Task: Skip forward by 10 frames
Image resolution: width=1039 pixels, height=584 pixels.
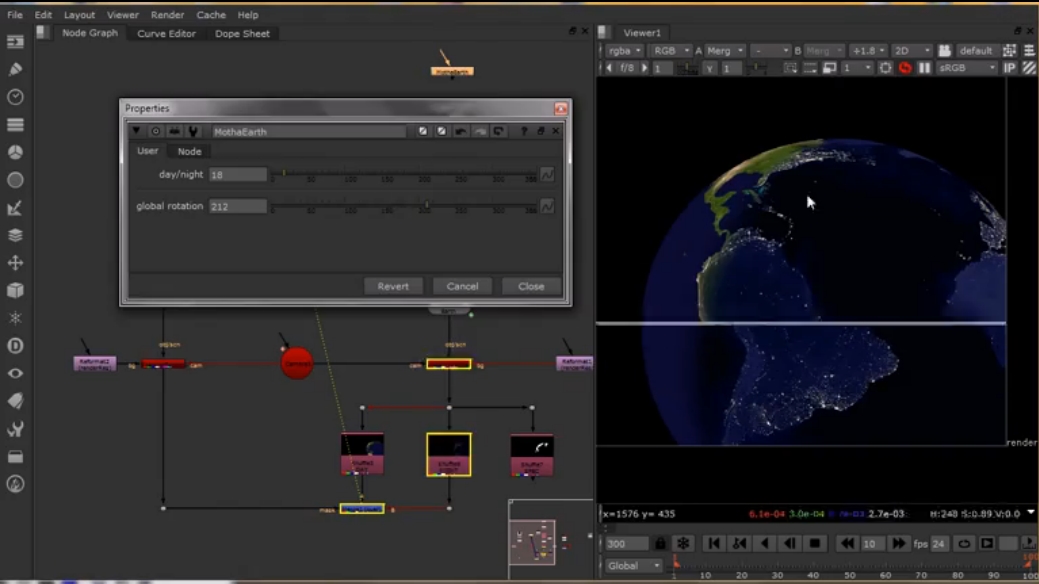Action: coord(898,544)
